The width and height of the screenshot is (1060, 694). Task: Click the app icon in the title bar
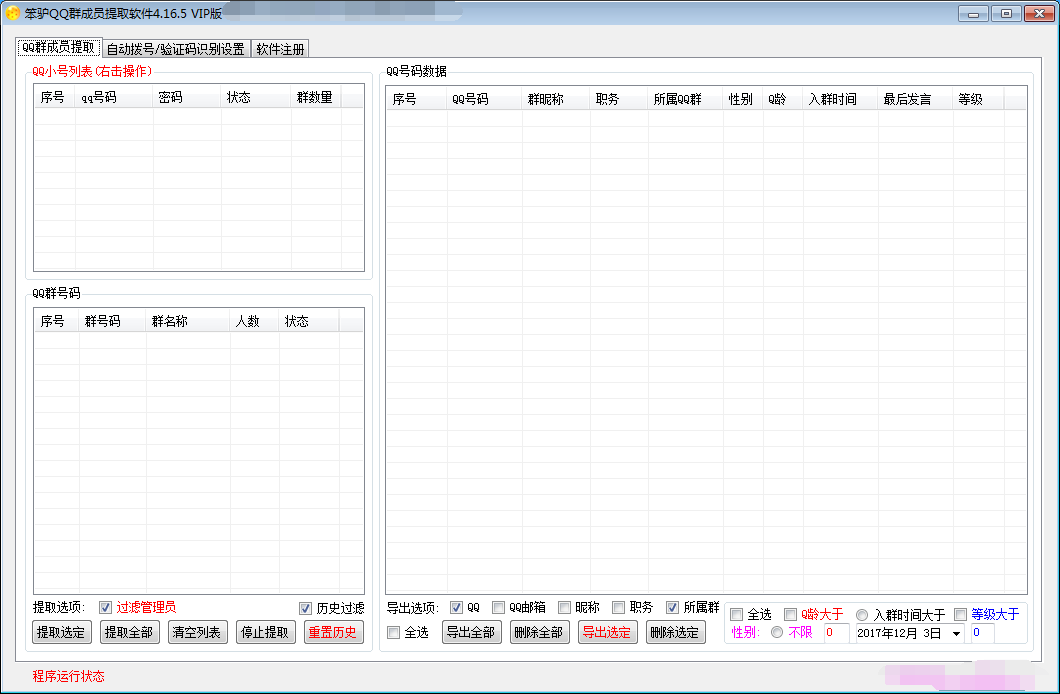click(12, 13)
